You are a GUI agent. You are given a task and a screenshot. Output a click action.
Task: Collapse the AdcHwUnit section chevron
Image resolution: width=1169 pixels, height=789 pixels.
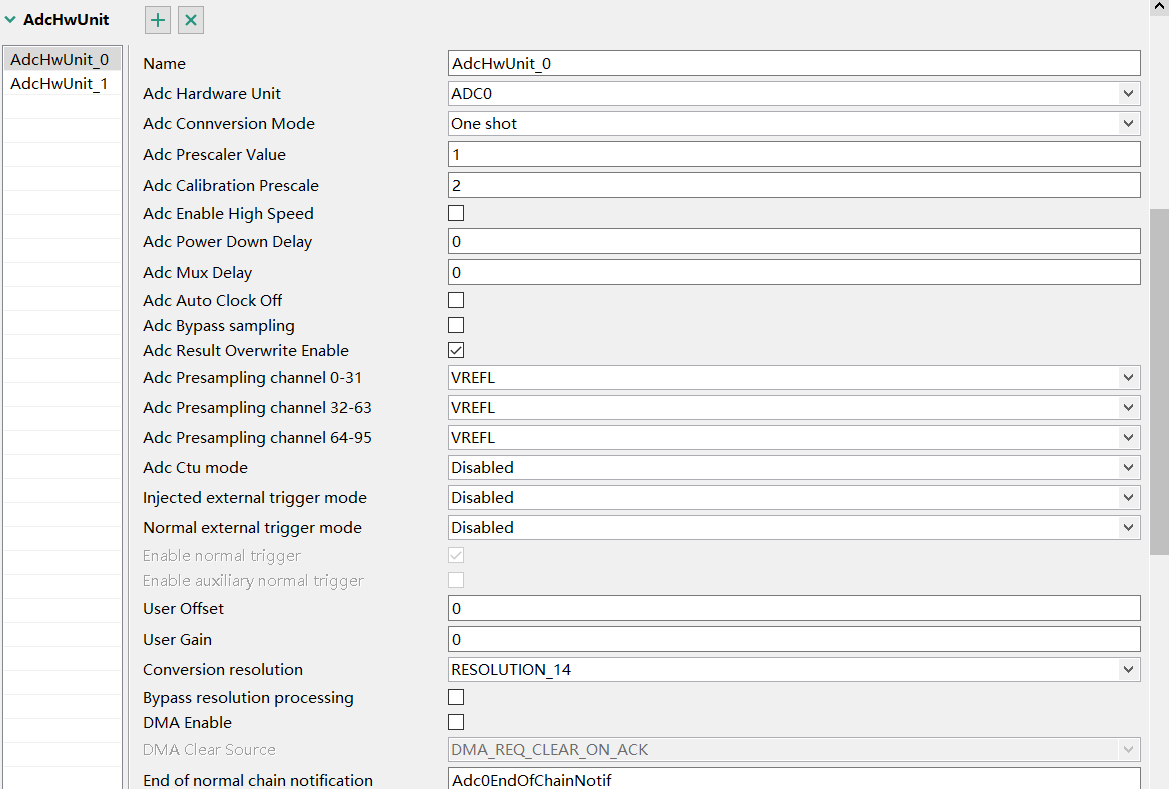click(10, 18)
